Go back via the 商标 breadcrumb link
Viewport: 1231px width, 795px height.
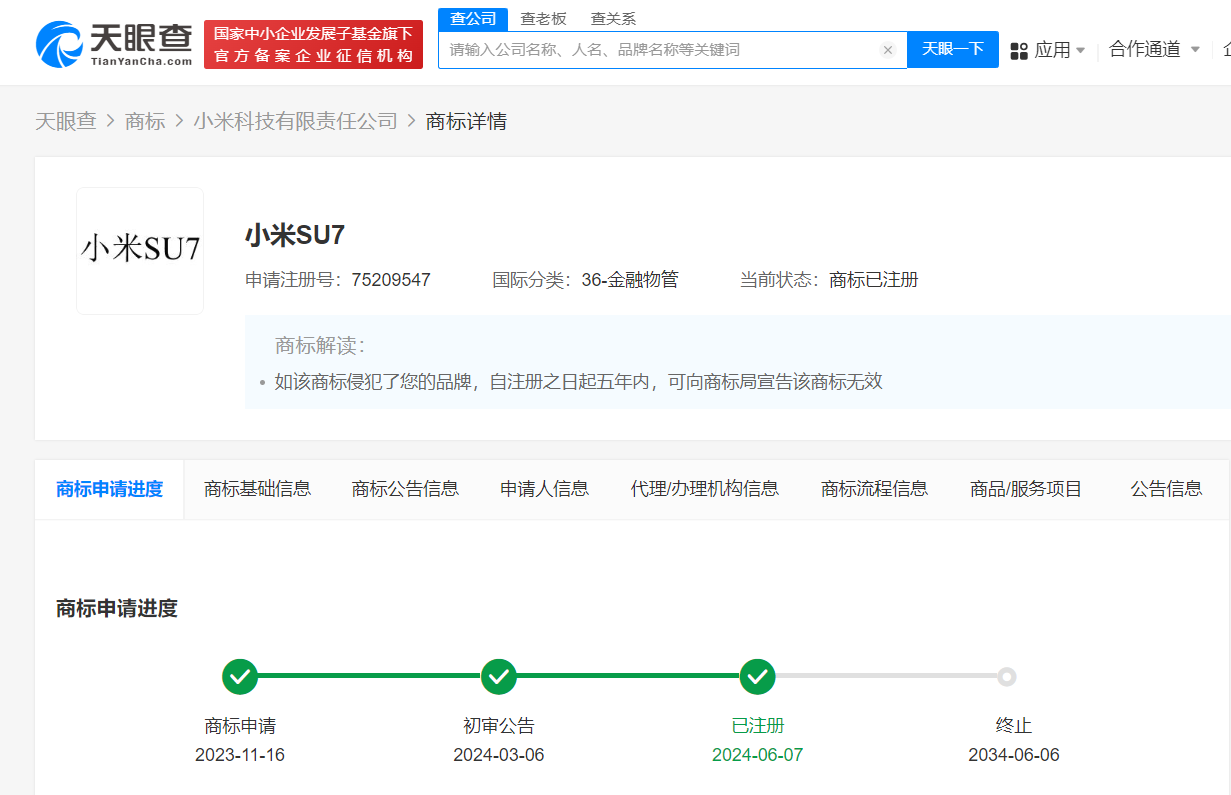pos(145,120)
